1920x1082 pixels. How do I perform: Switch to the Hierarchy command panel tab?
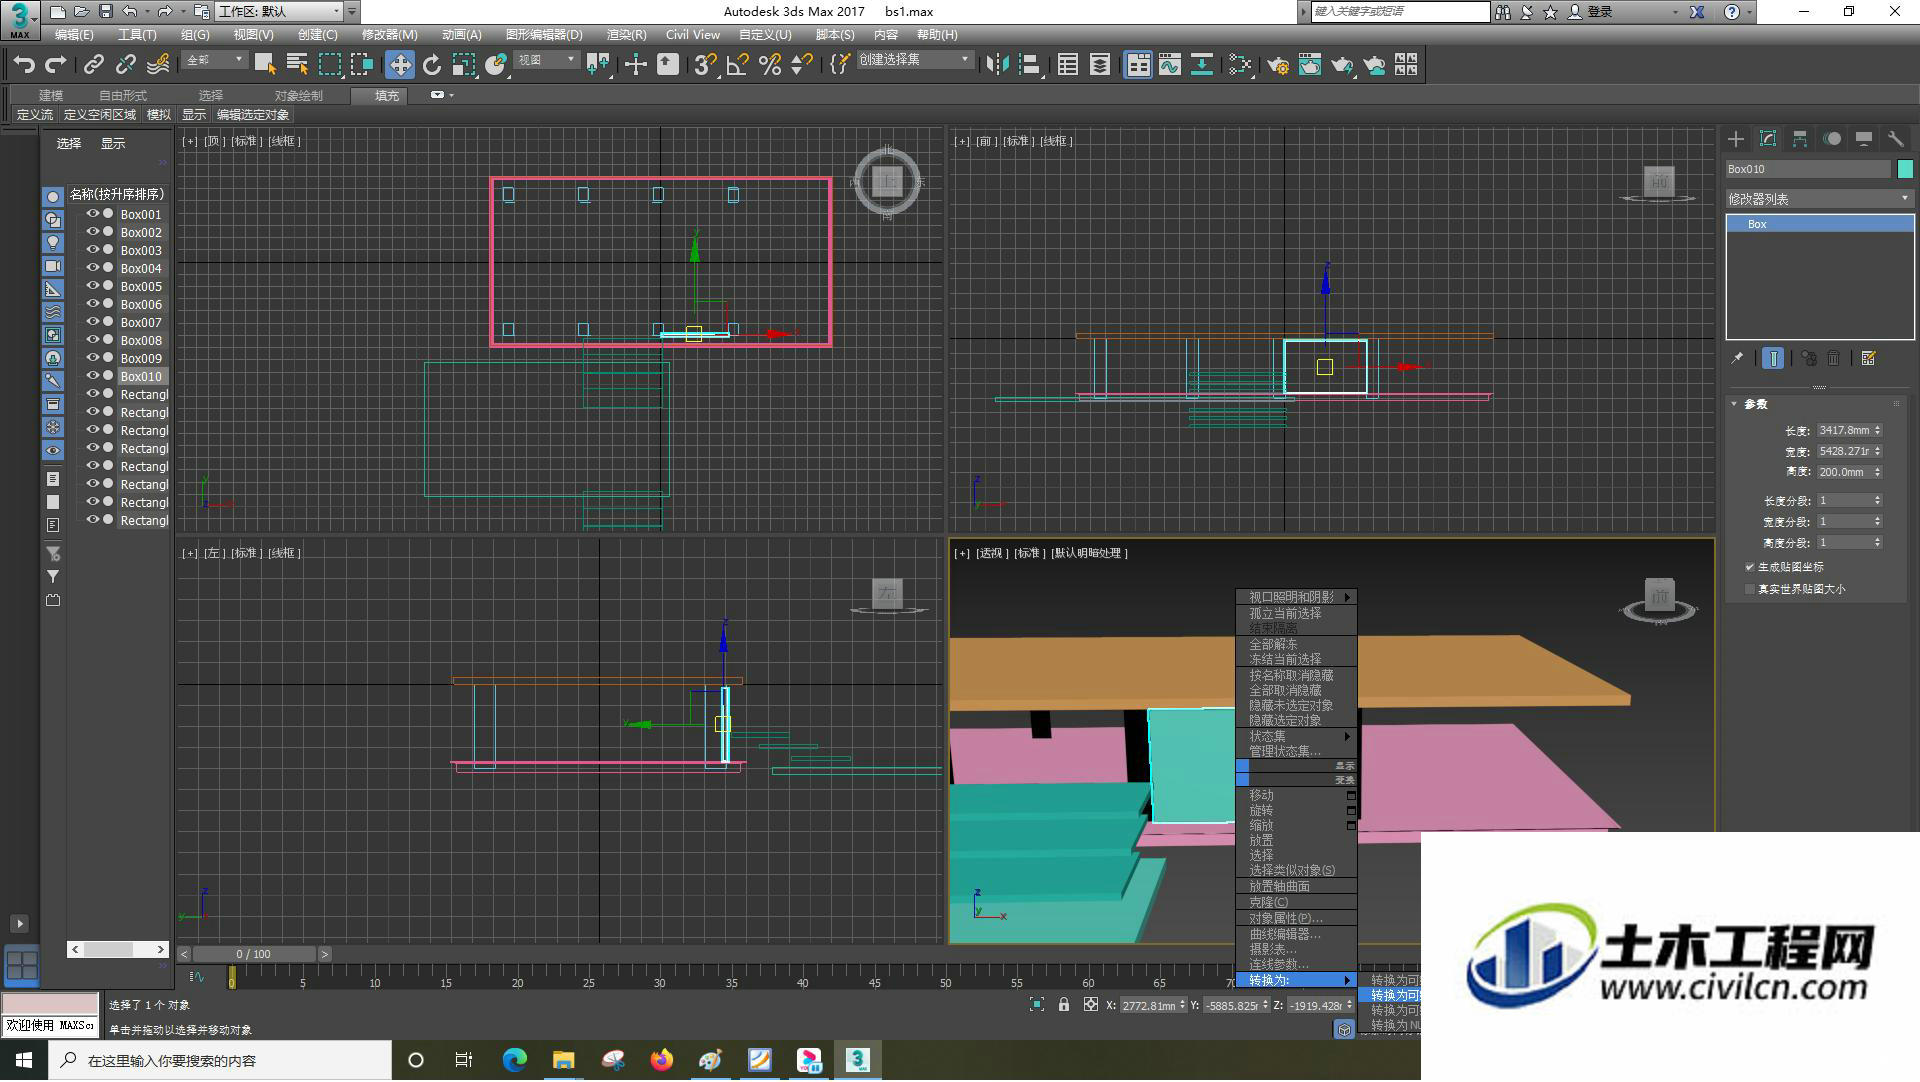(1800, 139)
